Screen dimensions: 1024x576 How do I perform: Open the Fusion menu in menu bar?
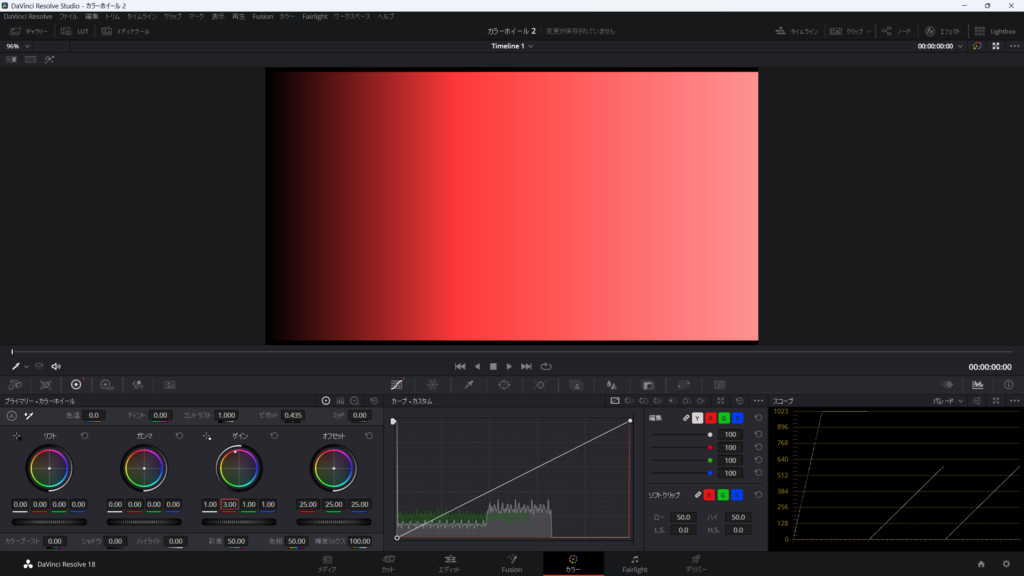pos(262,17)
